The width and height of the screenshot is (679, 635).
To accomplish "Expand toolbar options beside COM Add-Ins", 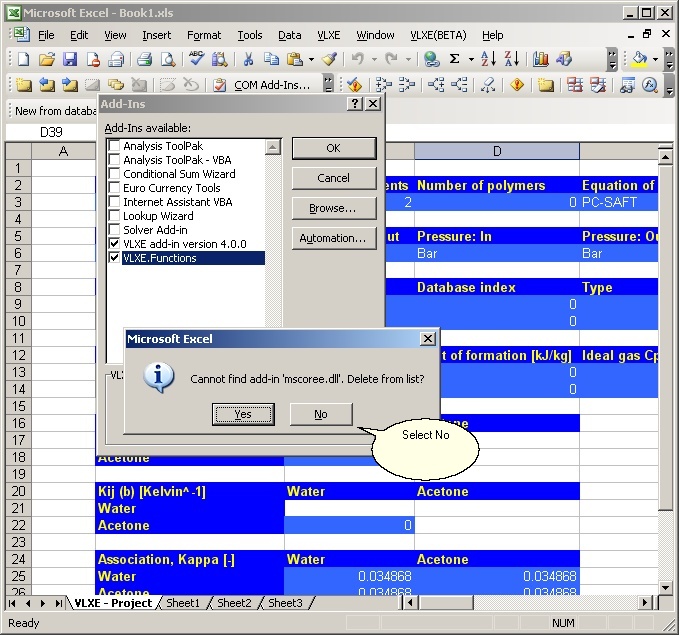I will point(329,84).
